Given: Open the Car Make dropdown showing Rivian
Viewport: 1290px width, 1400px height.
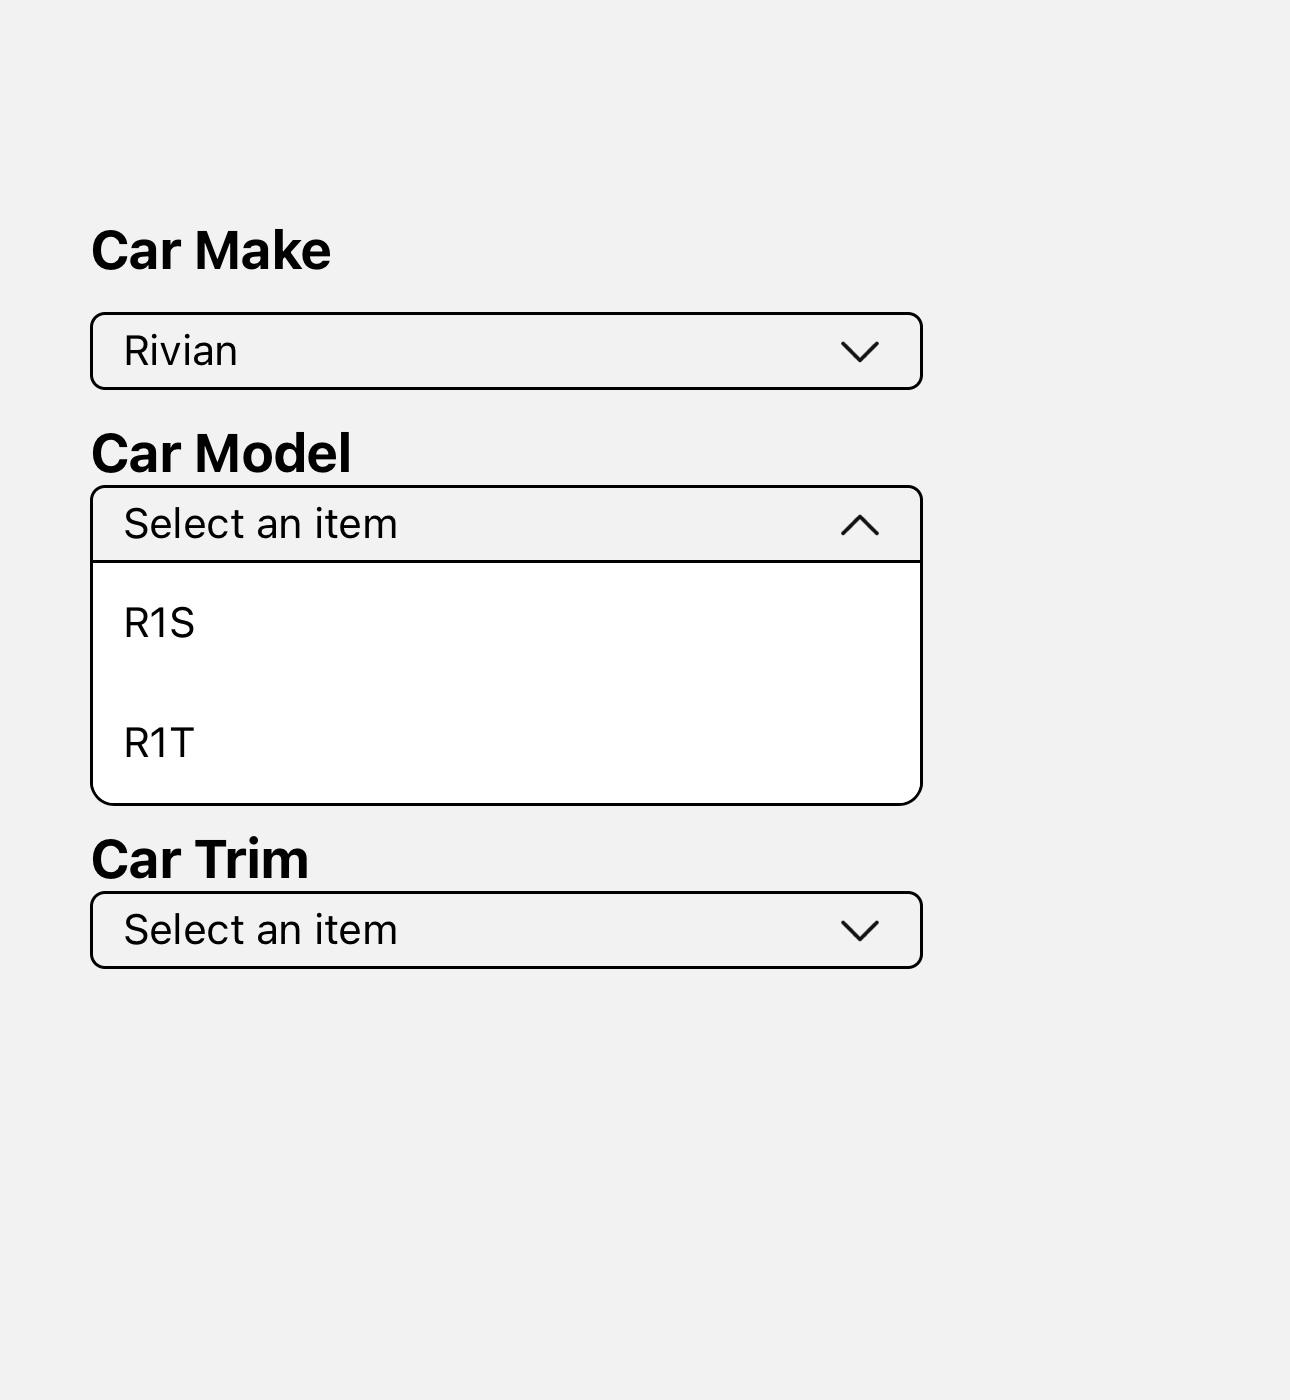Looking at the screenshot, I should [505, 350].
